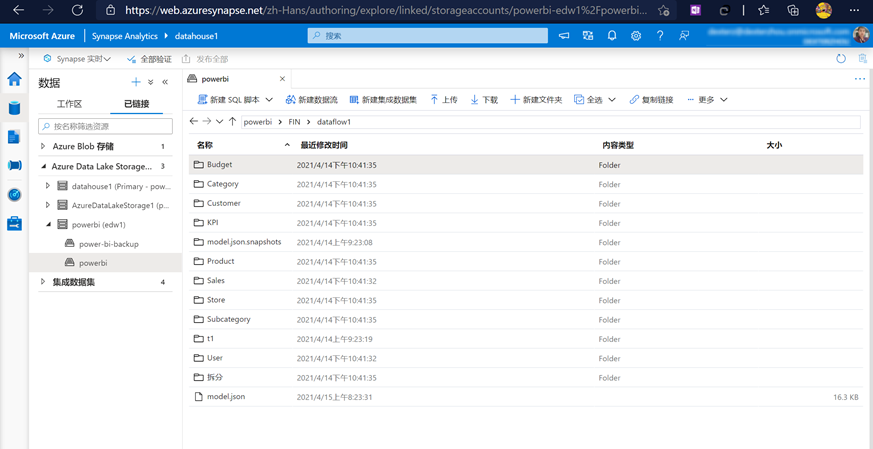Select the Budget folder row
The height and width of the screenshot is (449, 873).
(526, 164)
